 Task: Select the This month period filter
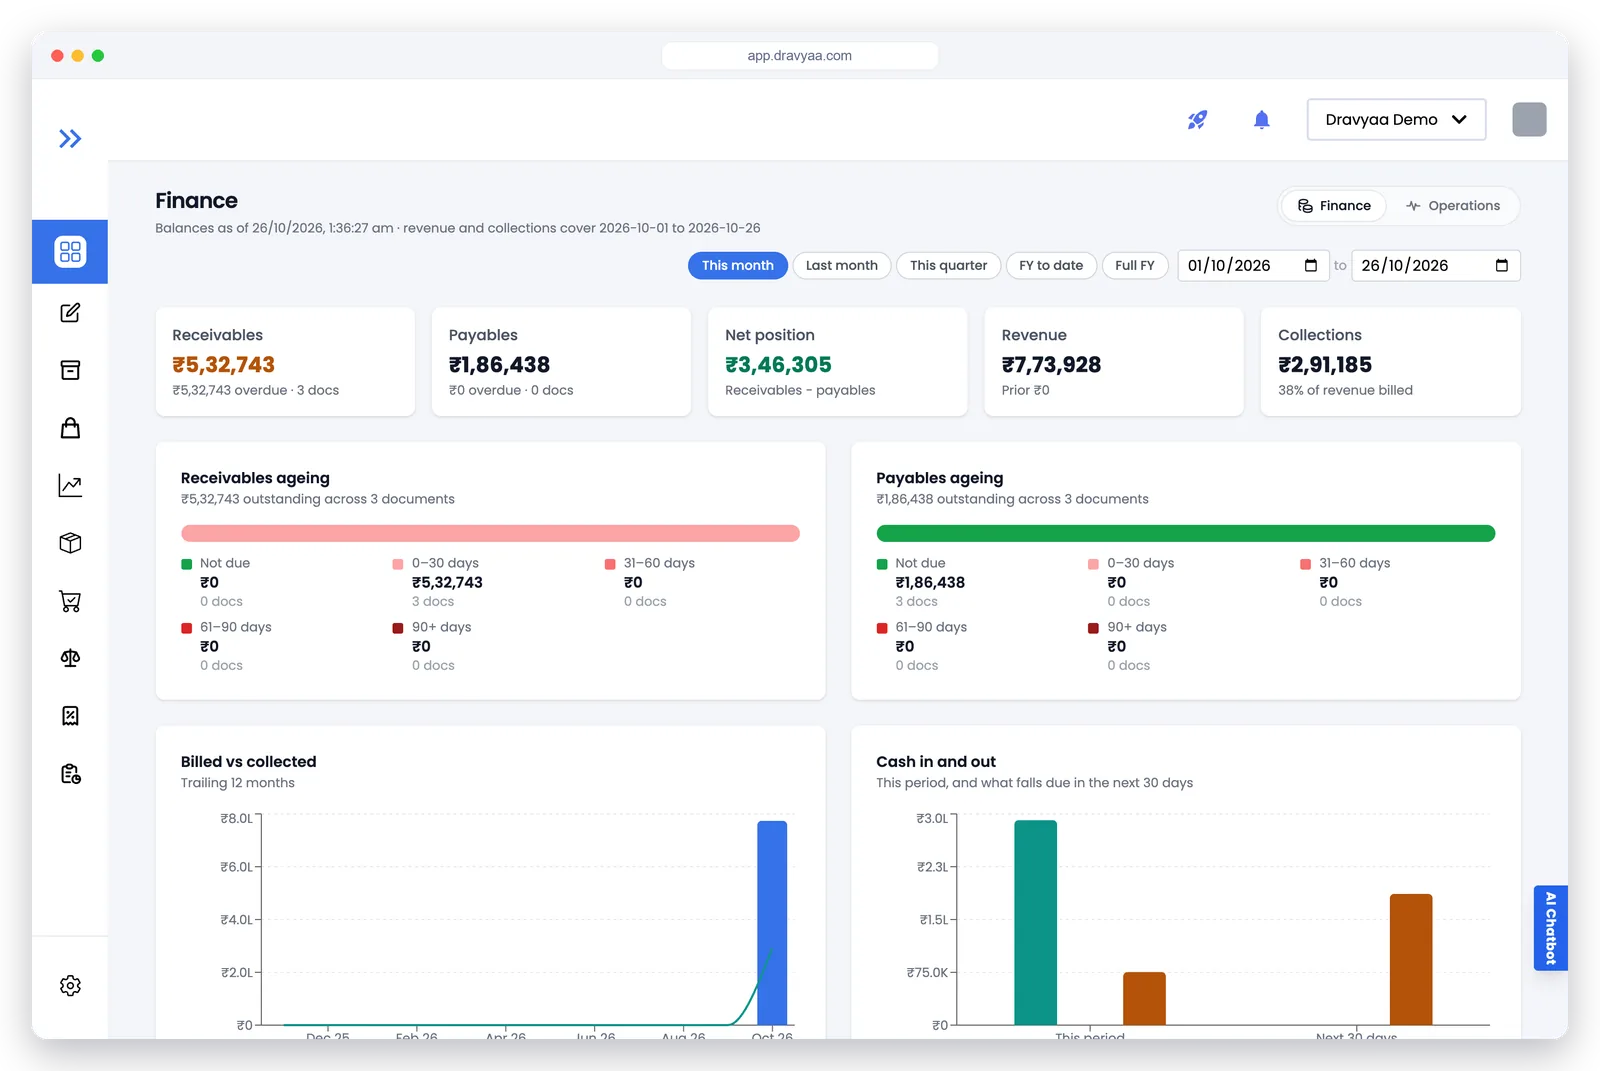pos(738,266)
